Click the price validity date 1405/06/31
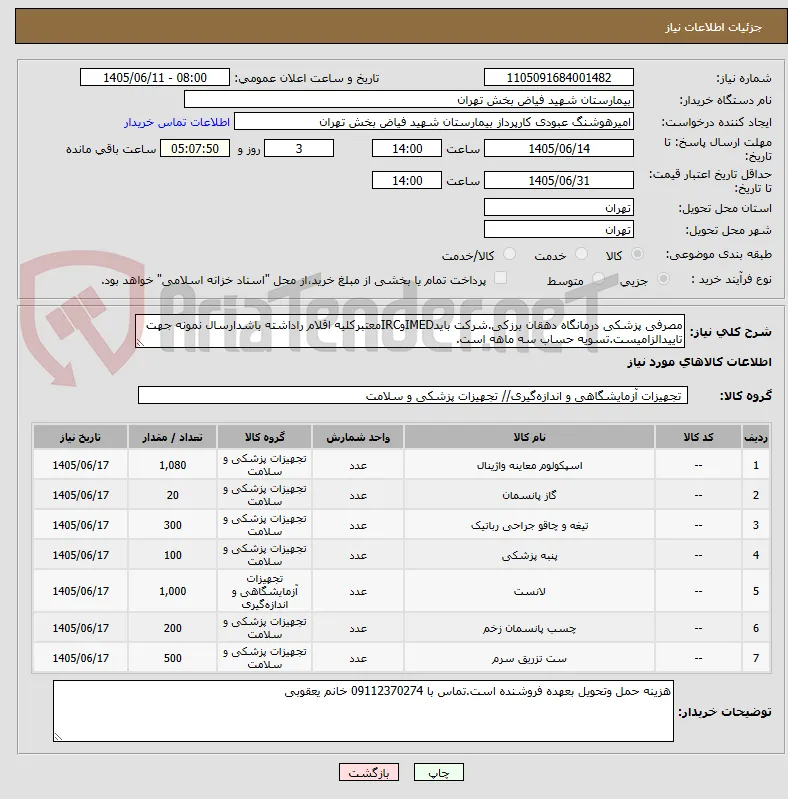788x799 pixels. click(x=559, y=180)
